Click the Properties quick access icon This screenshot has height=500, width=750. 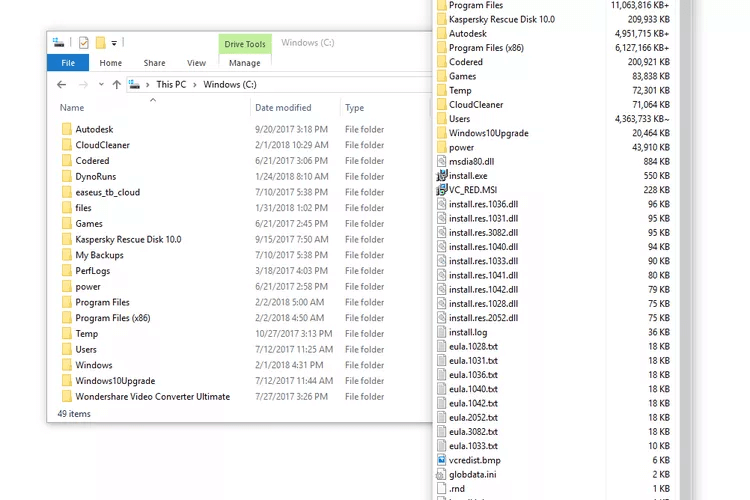pyautogui.click(x=84, y=43)
